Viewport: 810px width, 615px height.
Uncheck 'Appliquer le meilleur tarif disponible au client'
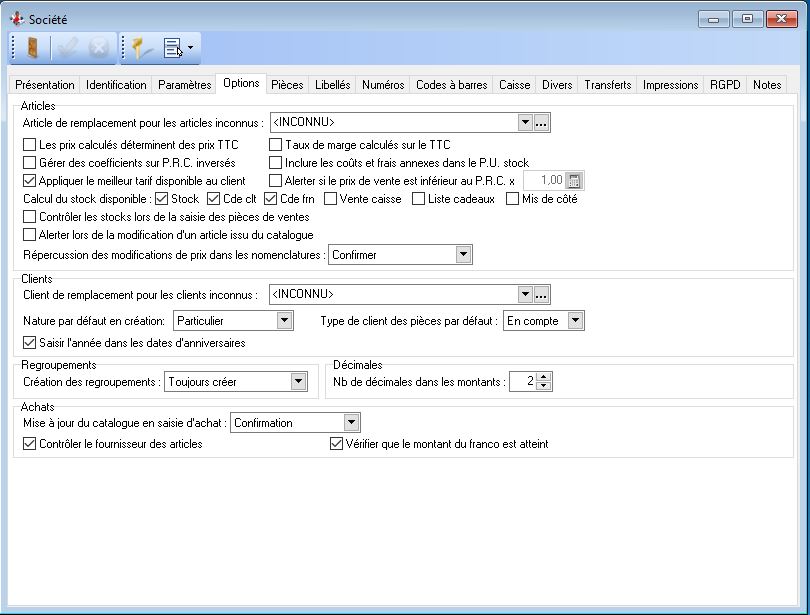point(29,181)
